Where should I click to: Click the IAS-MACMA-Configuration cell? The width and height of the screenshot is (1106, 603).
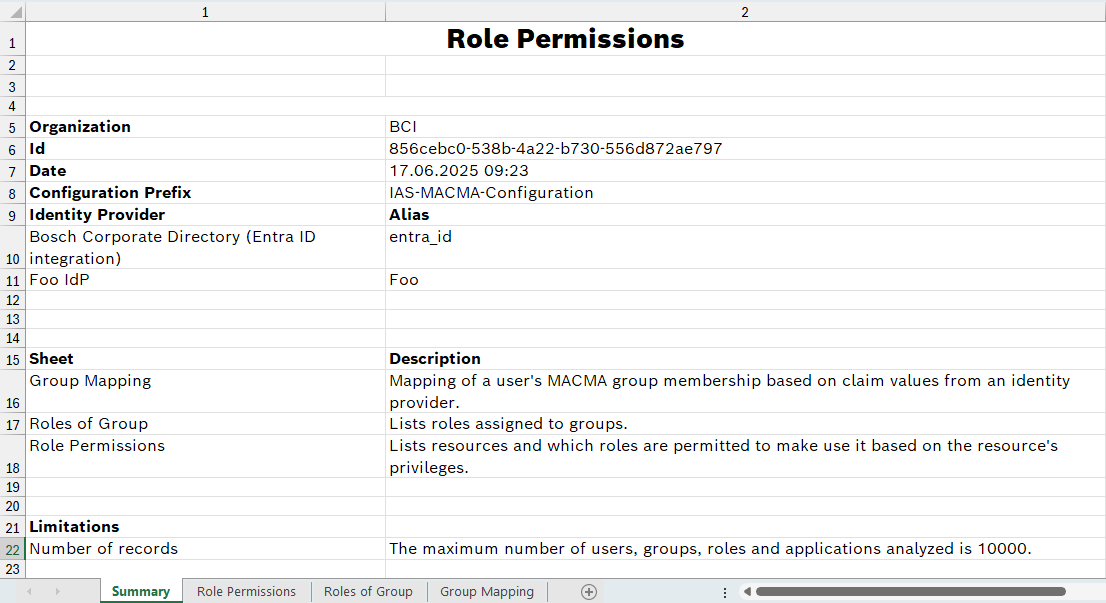click(491, 193)
